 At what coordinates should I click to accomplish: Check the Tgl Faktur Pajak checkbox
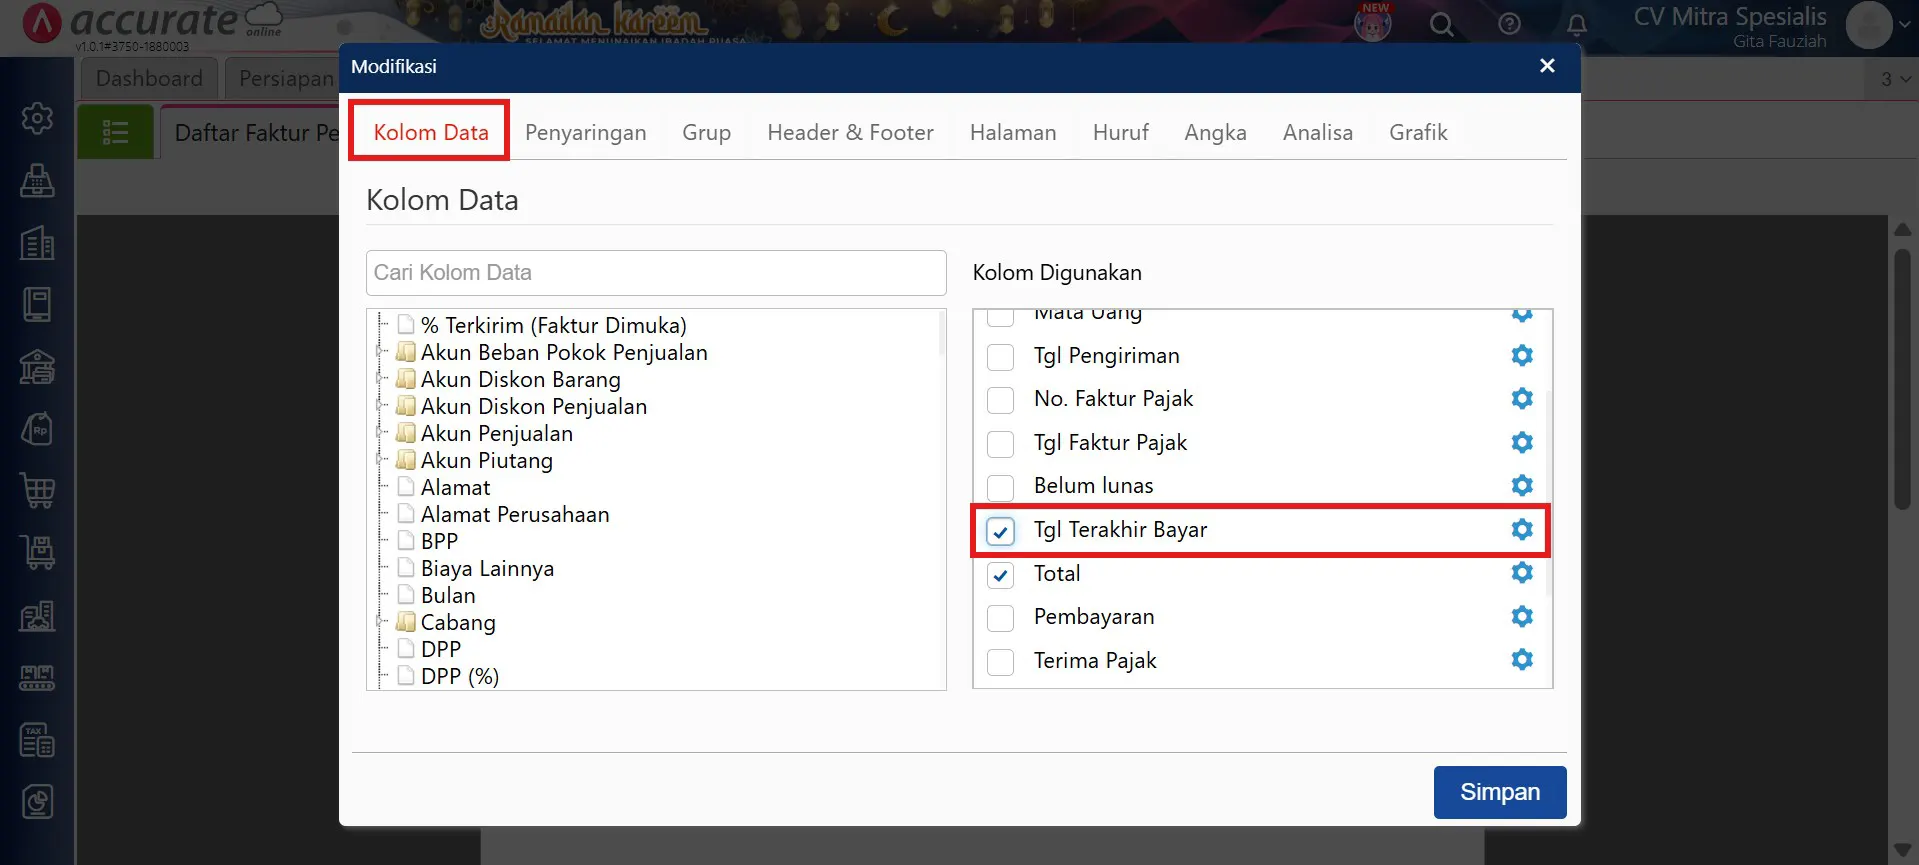click(1000, 444)
